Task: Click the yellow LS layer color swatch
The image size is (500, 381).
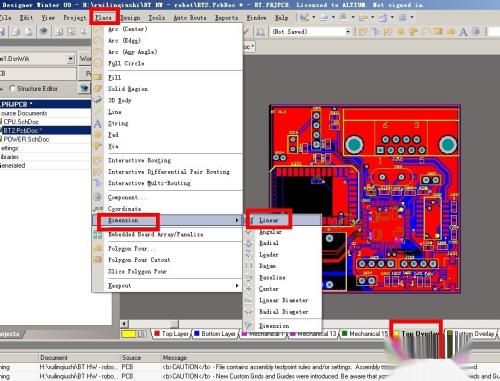Action: coord(129,334)
